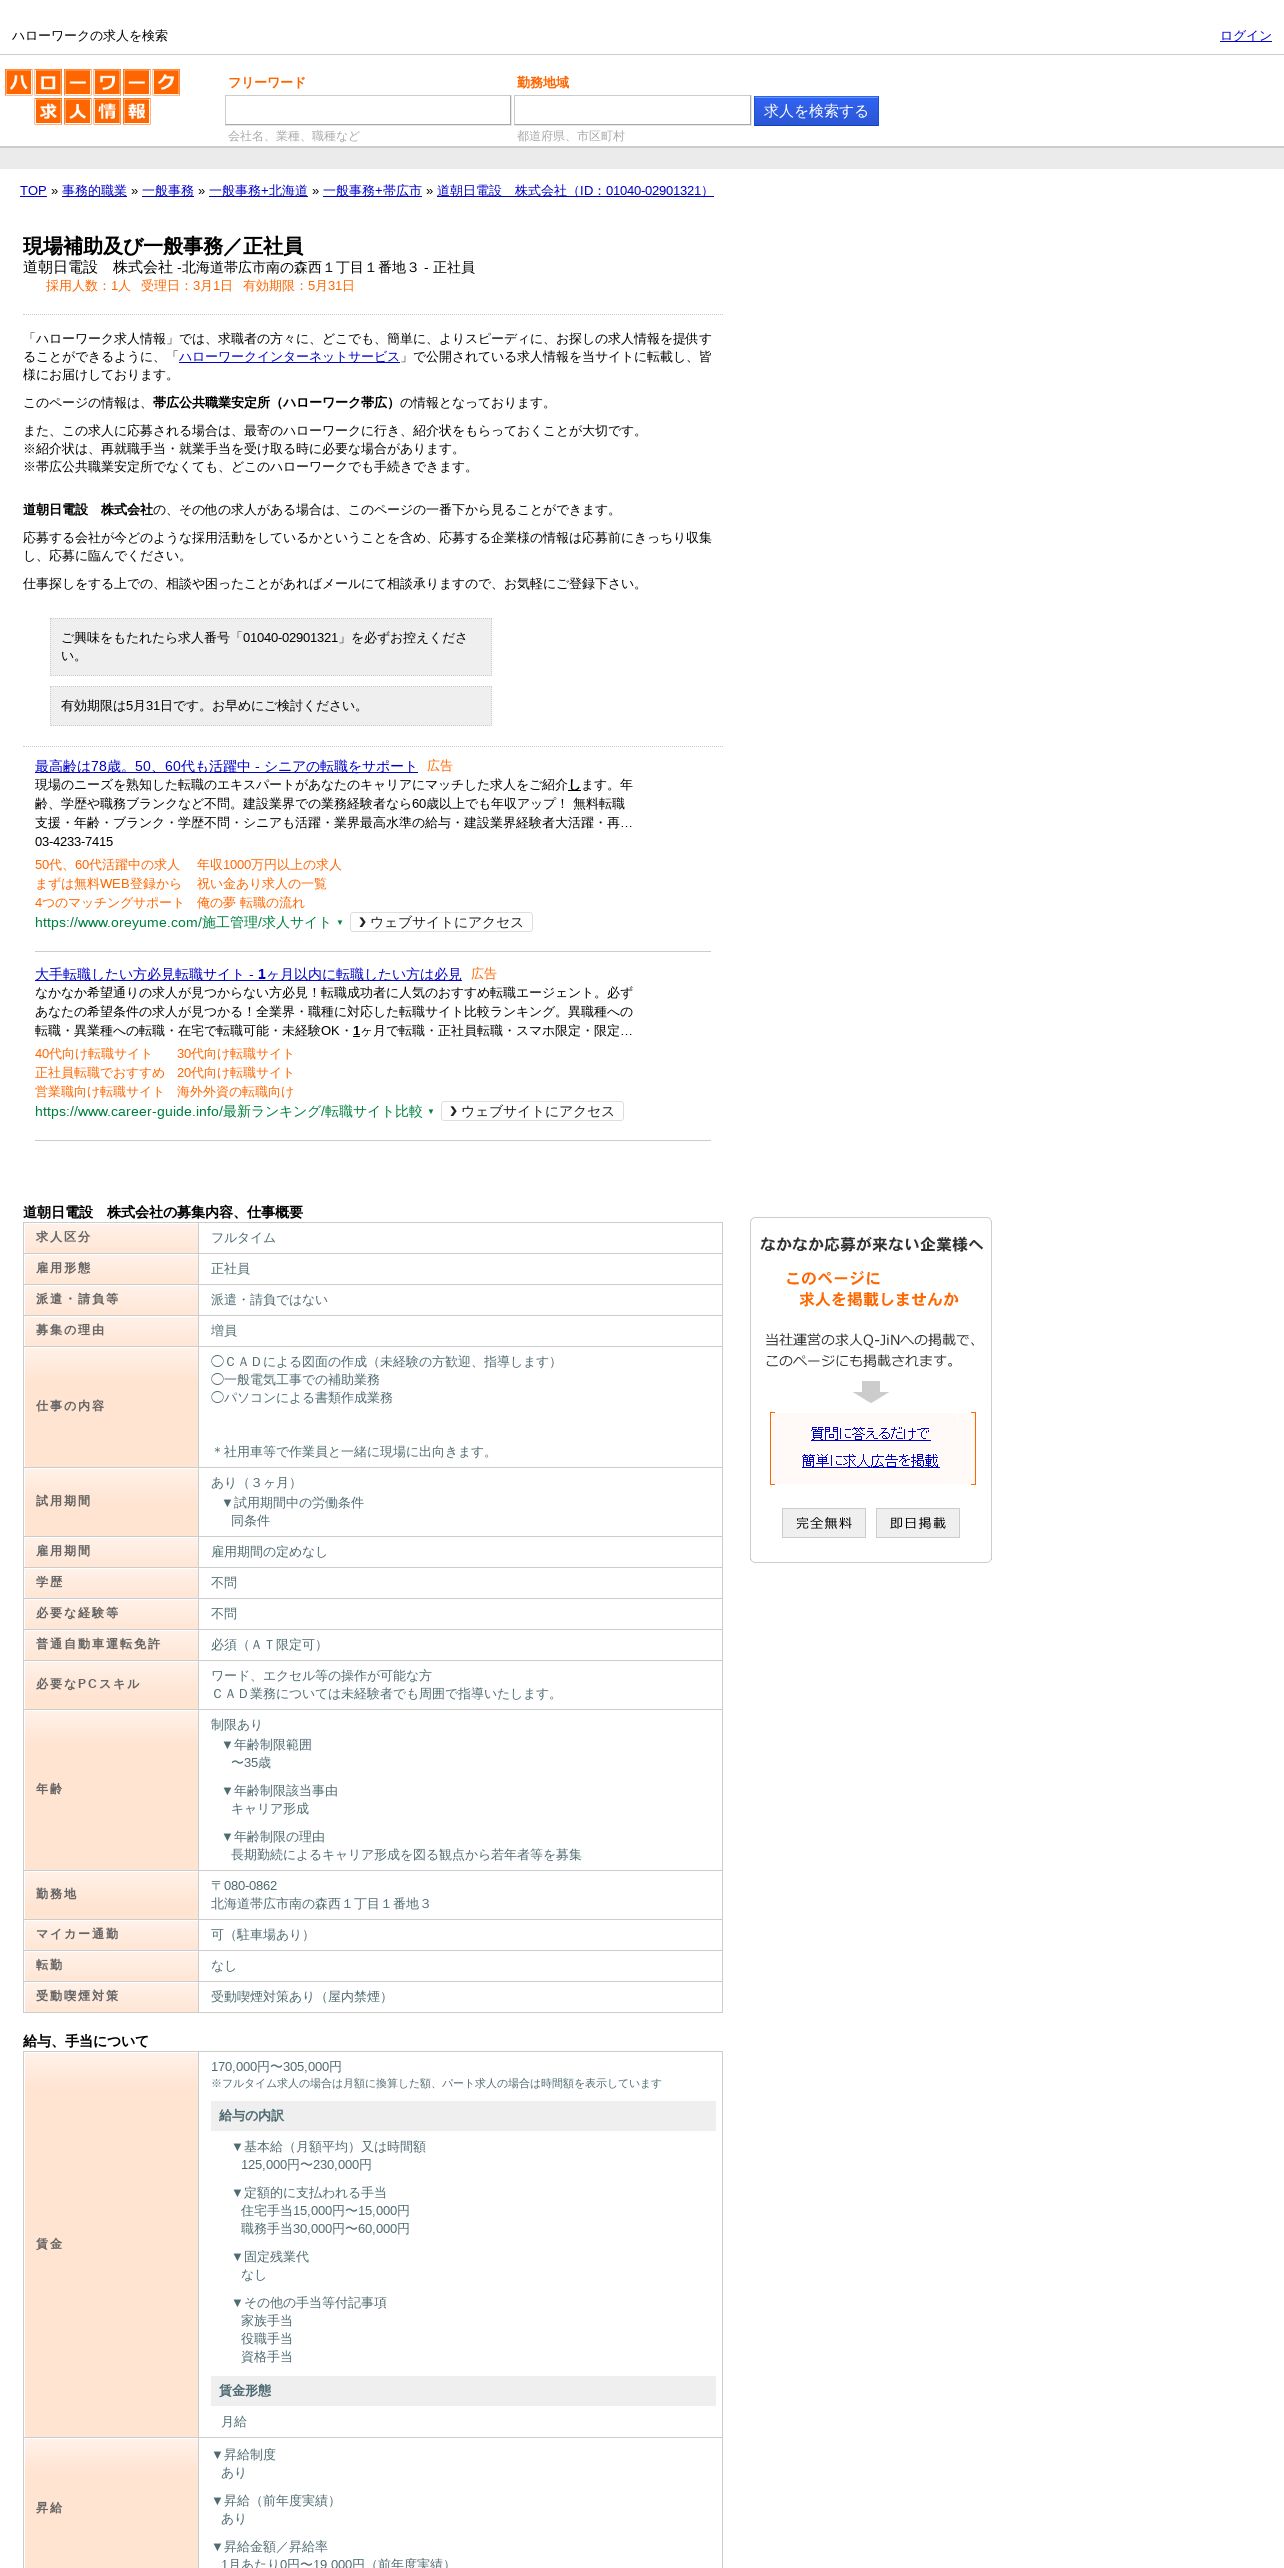Open the 一般事務+北海道 breadcrumb link
Image resolution: width=1284 pixels, height=2568 pixels.
(258, 191)
